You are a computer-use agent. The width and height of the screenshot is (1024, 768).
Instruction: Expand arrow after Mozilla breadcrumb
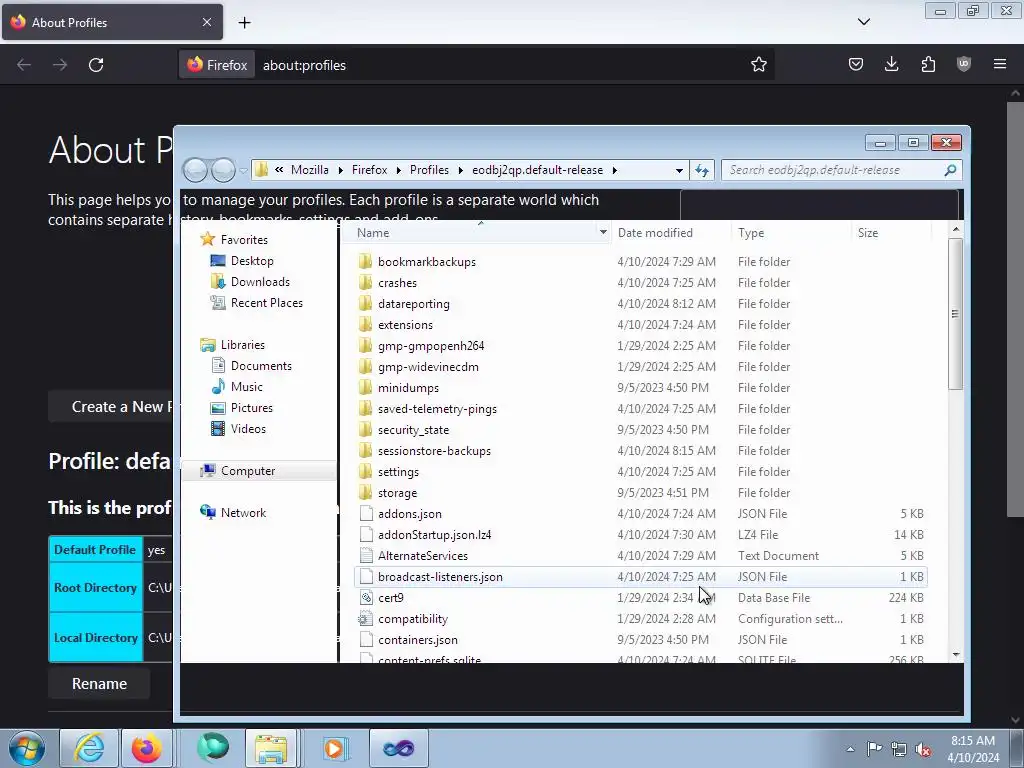pyautogui.click(x=340, y=170)
